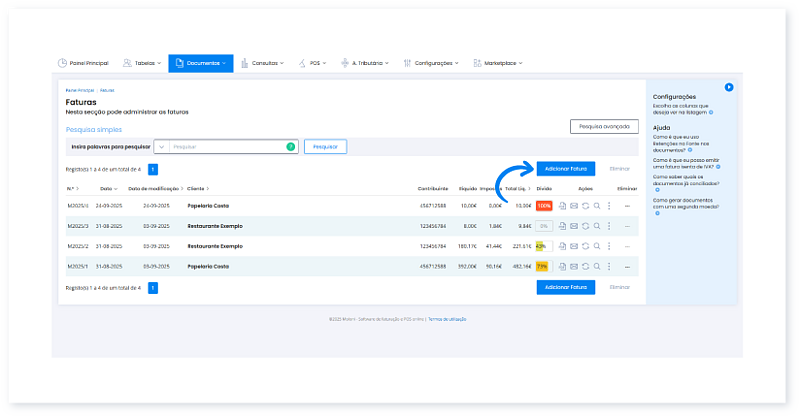Focus the Pesquisar text input field
Screen dimensions: 800x417
(x=225, y=146)
